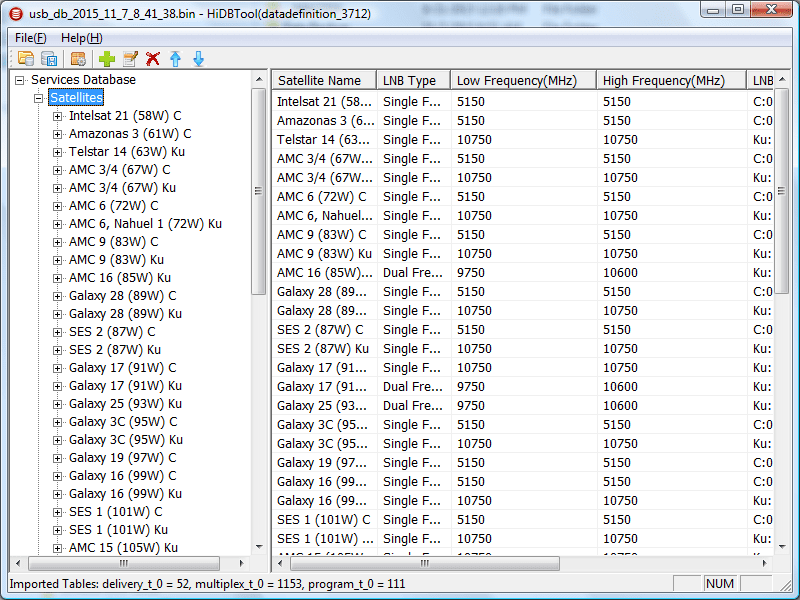Click the green plus add icon
Viewport: 800px width, 600px height.
click(x=107, y=59)
